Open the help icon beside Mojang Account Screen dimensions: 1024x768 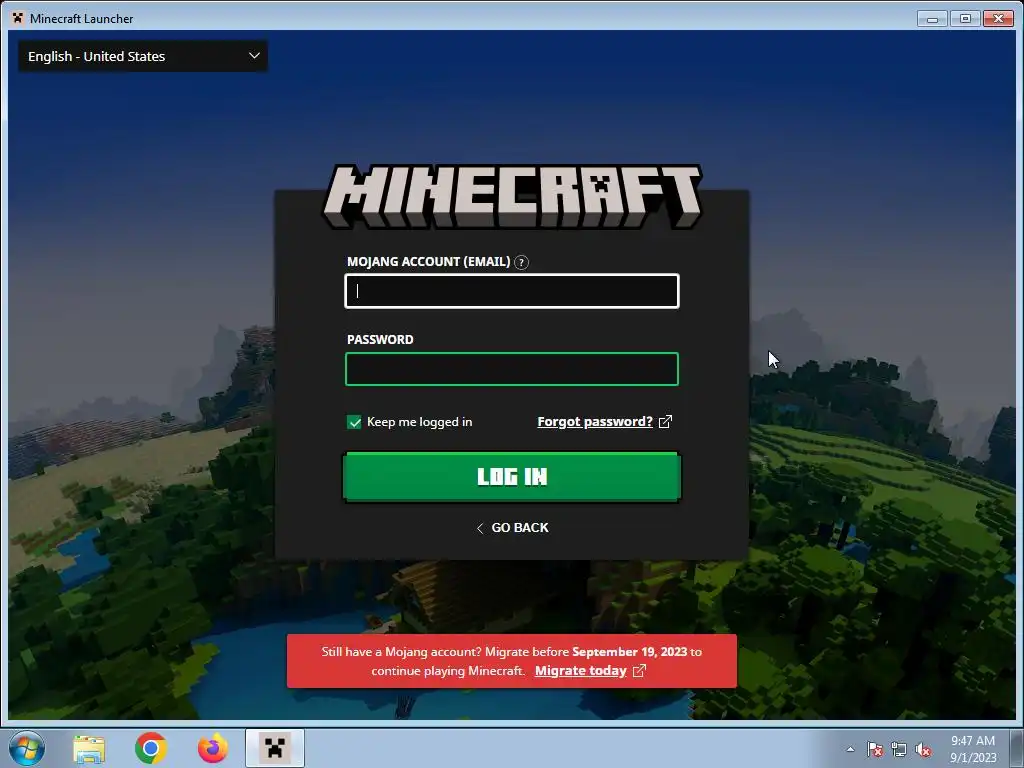[x=521, y=263]
